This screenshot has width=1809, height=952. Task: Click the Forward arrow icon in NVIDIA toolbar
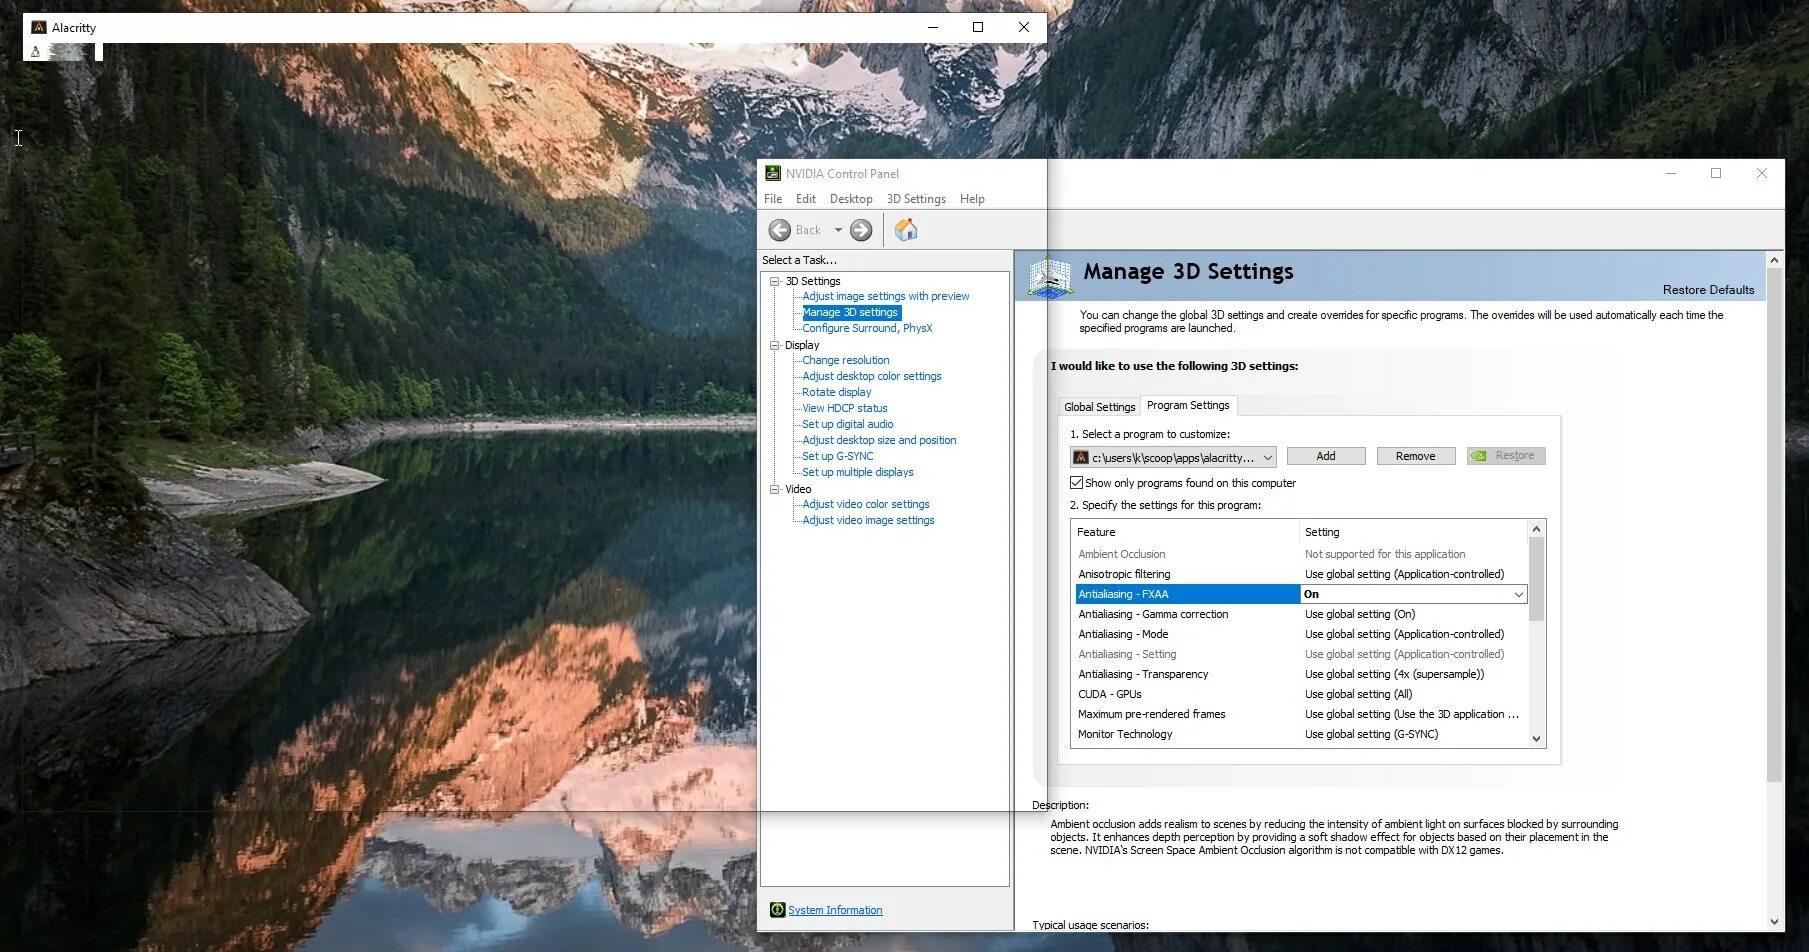pyautogui.click(x=861, y=230)
